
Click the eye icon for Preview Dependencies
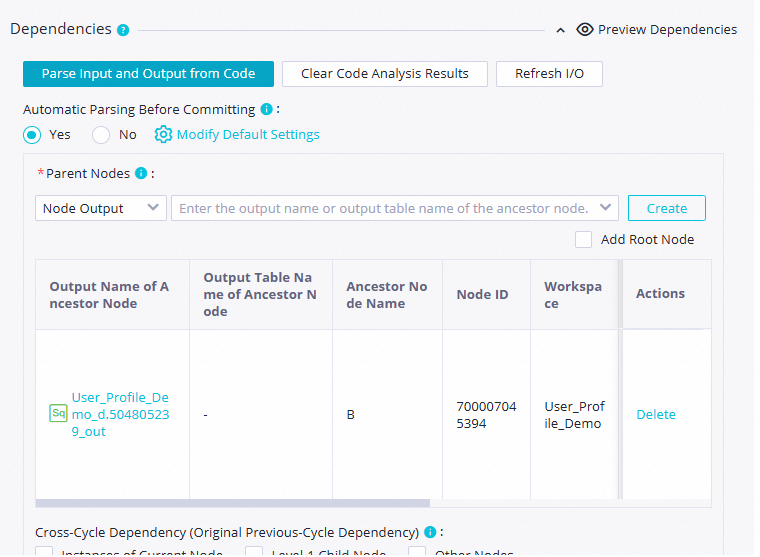[x=585, y=30]
